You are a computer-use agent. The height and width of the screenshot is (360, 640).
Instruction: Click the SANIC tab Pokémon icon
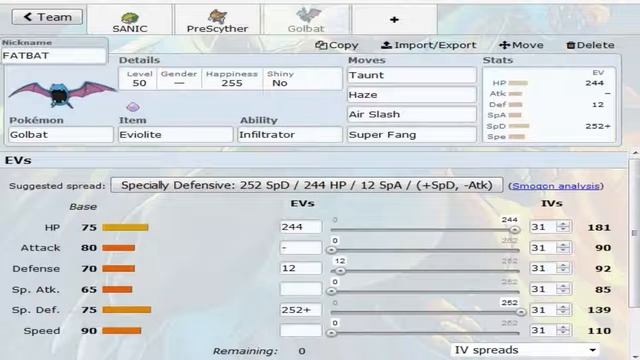(x=130, y=18)
